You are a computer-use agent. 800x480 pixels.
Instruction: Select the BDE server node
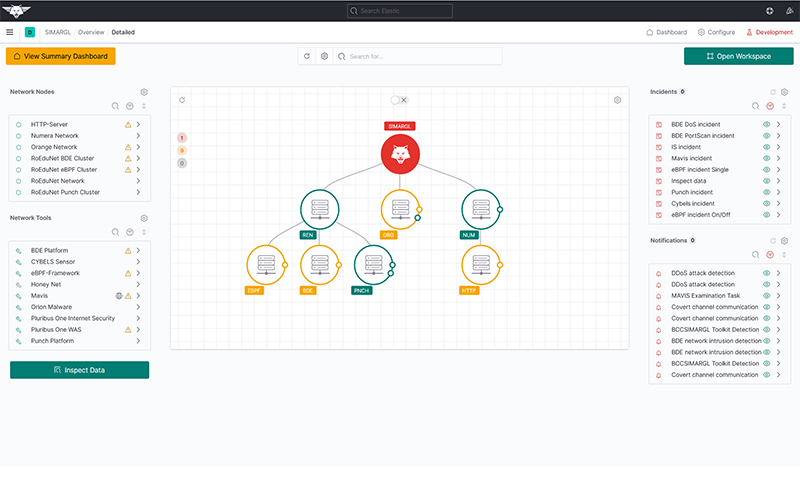tap(319, 265)
